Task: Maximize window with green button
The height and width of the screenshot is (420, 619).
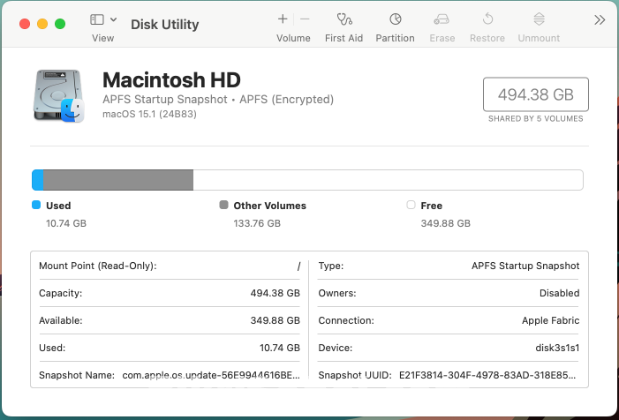Action: [x=60, y=24]
